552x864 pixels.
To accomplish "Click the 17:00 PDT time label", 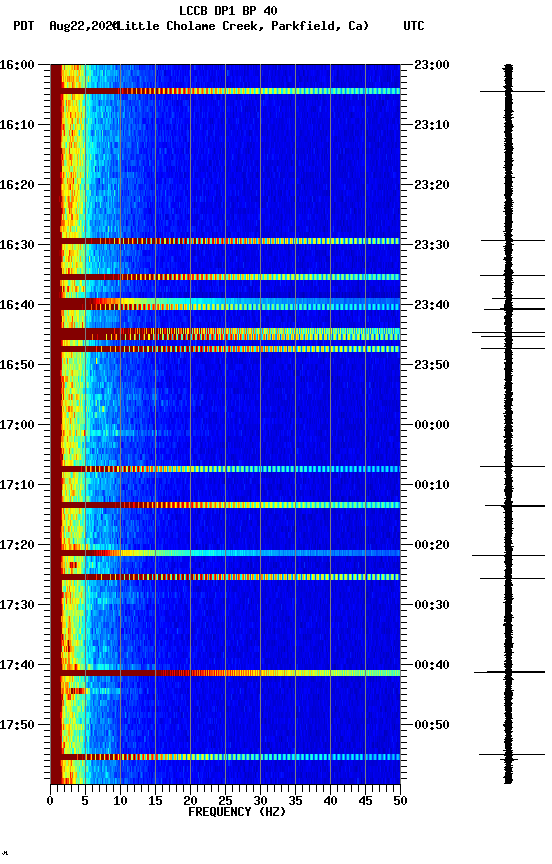I will coord(17,425).
